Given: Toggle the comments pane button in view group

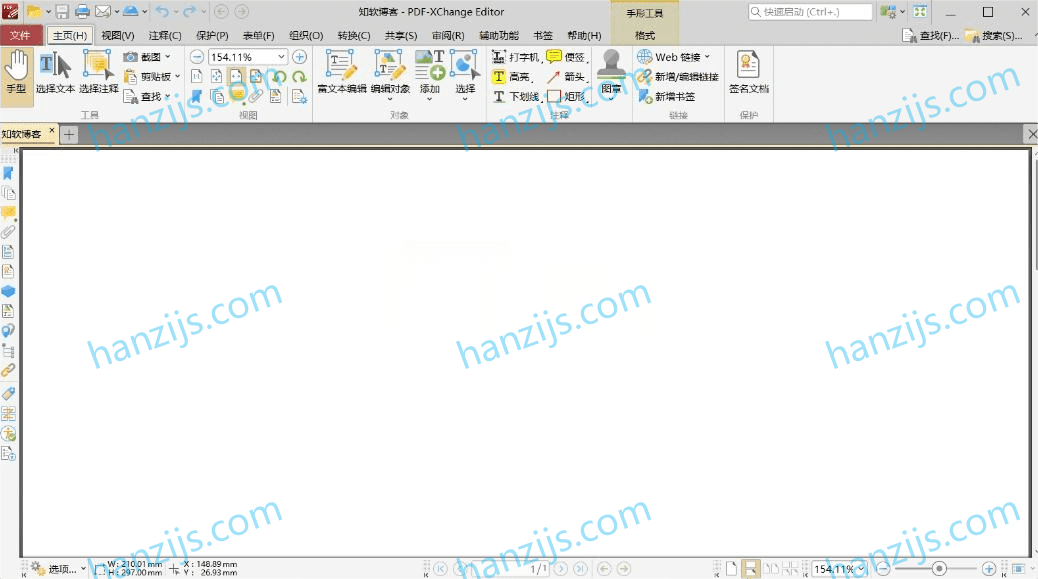Looking at the screenshot, I should (x=236, y=97).
